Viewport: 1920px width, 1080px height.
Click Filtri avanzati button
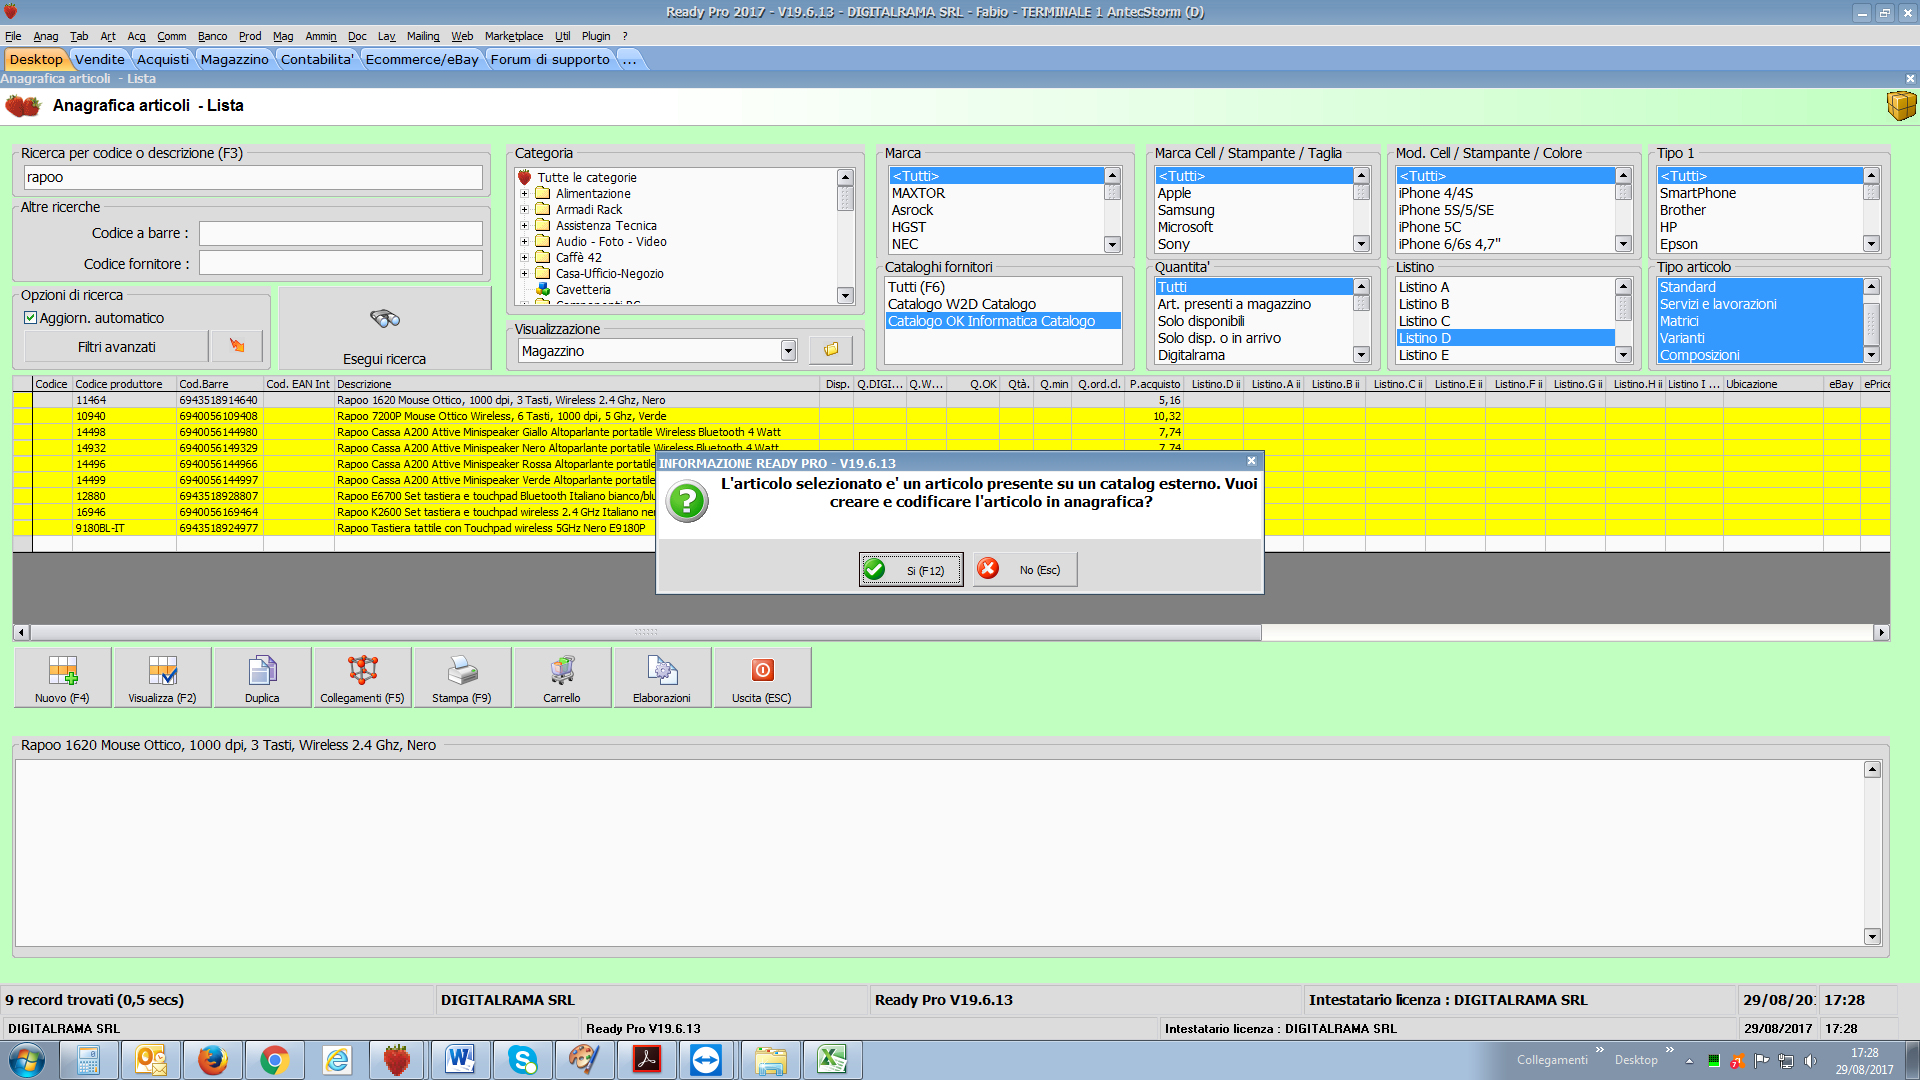[x=117, y=347]
